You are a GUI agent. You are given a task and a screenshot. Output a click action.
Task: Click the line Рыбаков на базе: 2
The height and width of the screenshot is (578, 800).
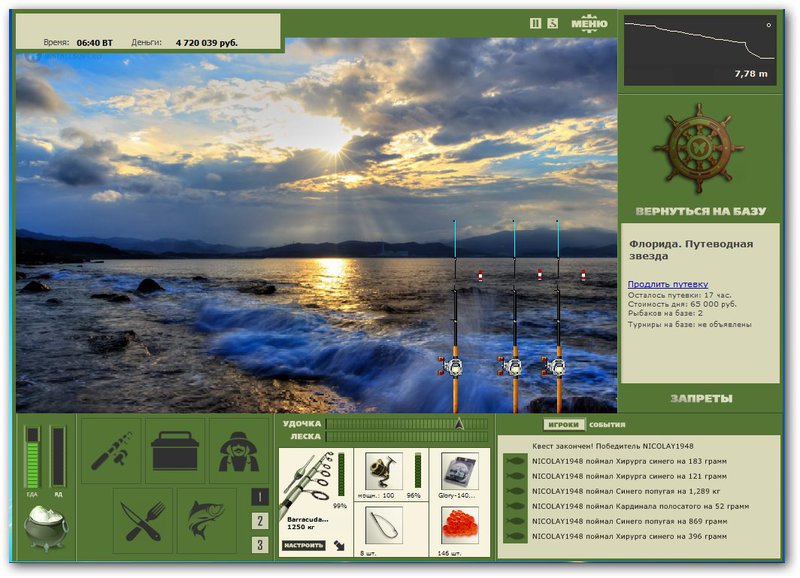(x=665, y=313)
